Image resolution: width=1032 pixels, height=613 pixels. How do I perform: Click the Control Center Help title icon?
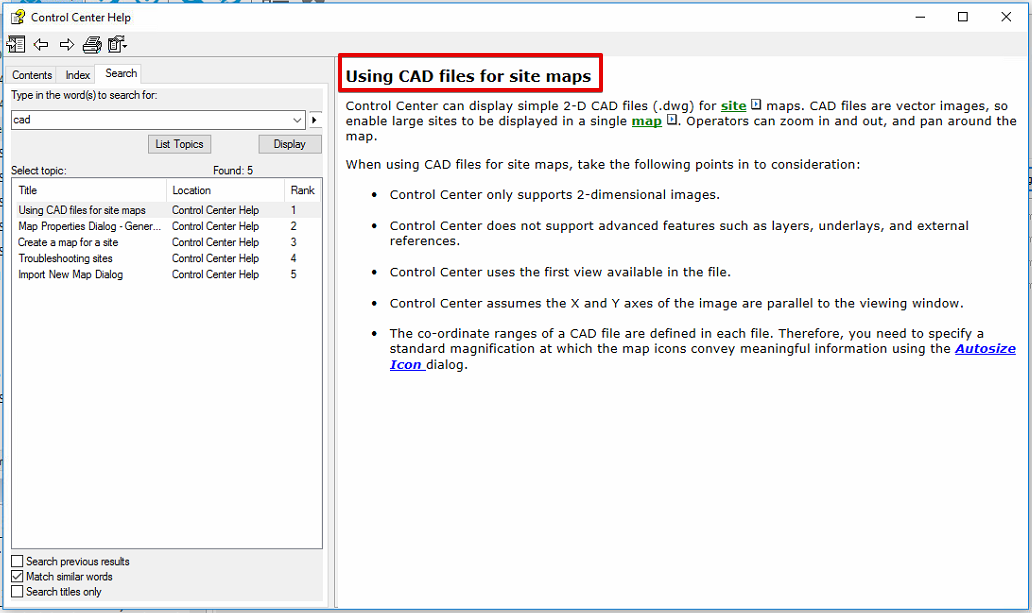(x=18, y=17)
